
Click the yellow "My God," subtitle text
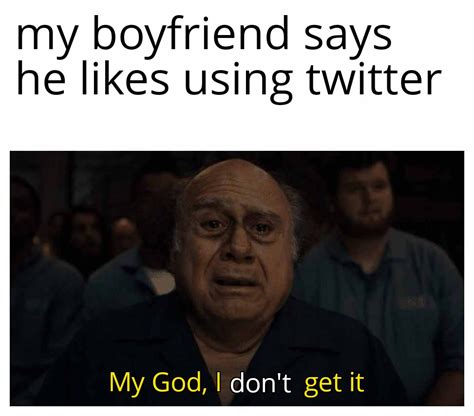click(x=160, y=383)
